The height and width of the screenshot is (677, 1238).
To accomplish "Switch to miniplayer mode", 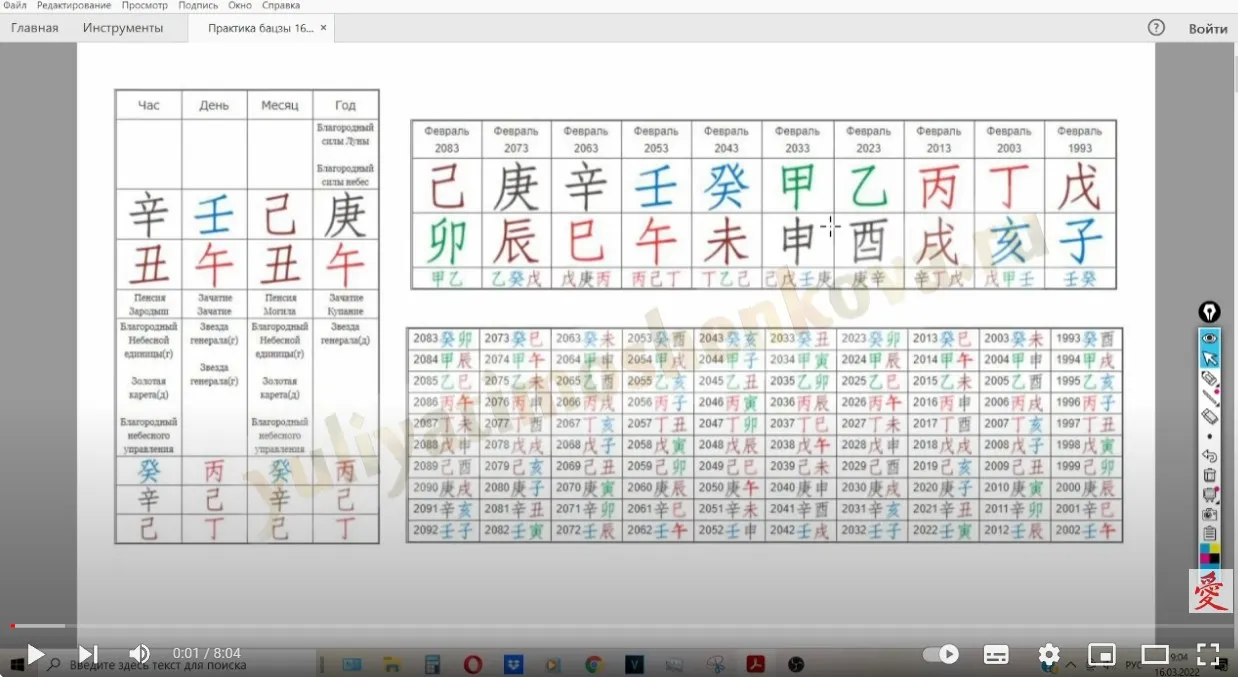I will point(1101,654).
